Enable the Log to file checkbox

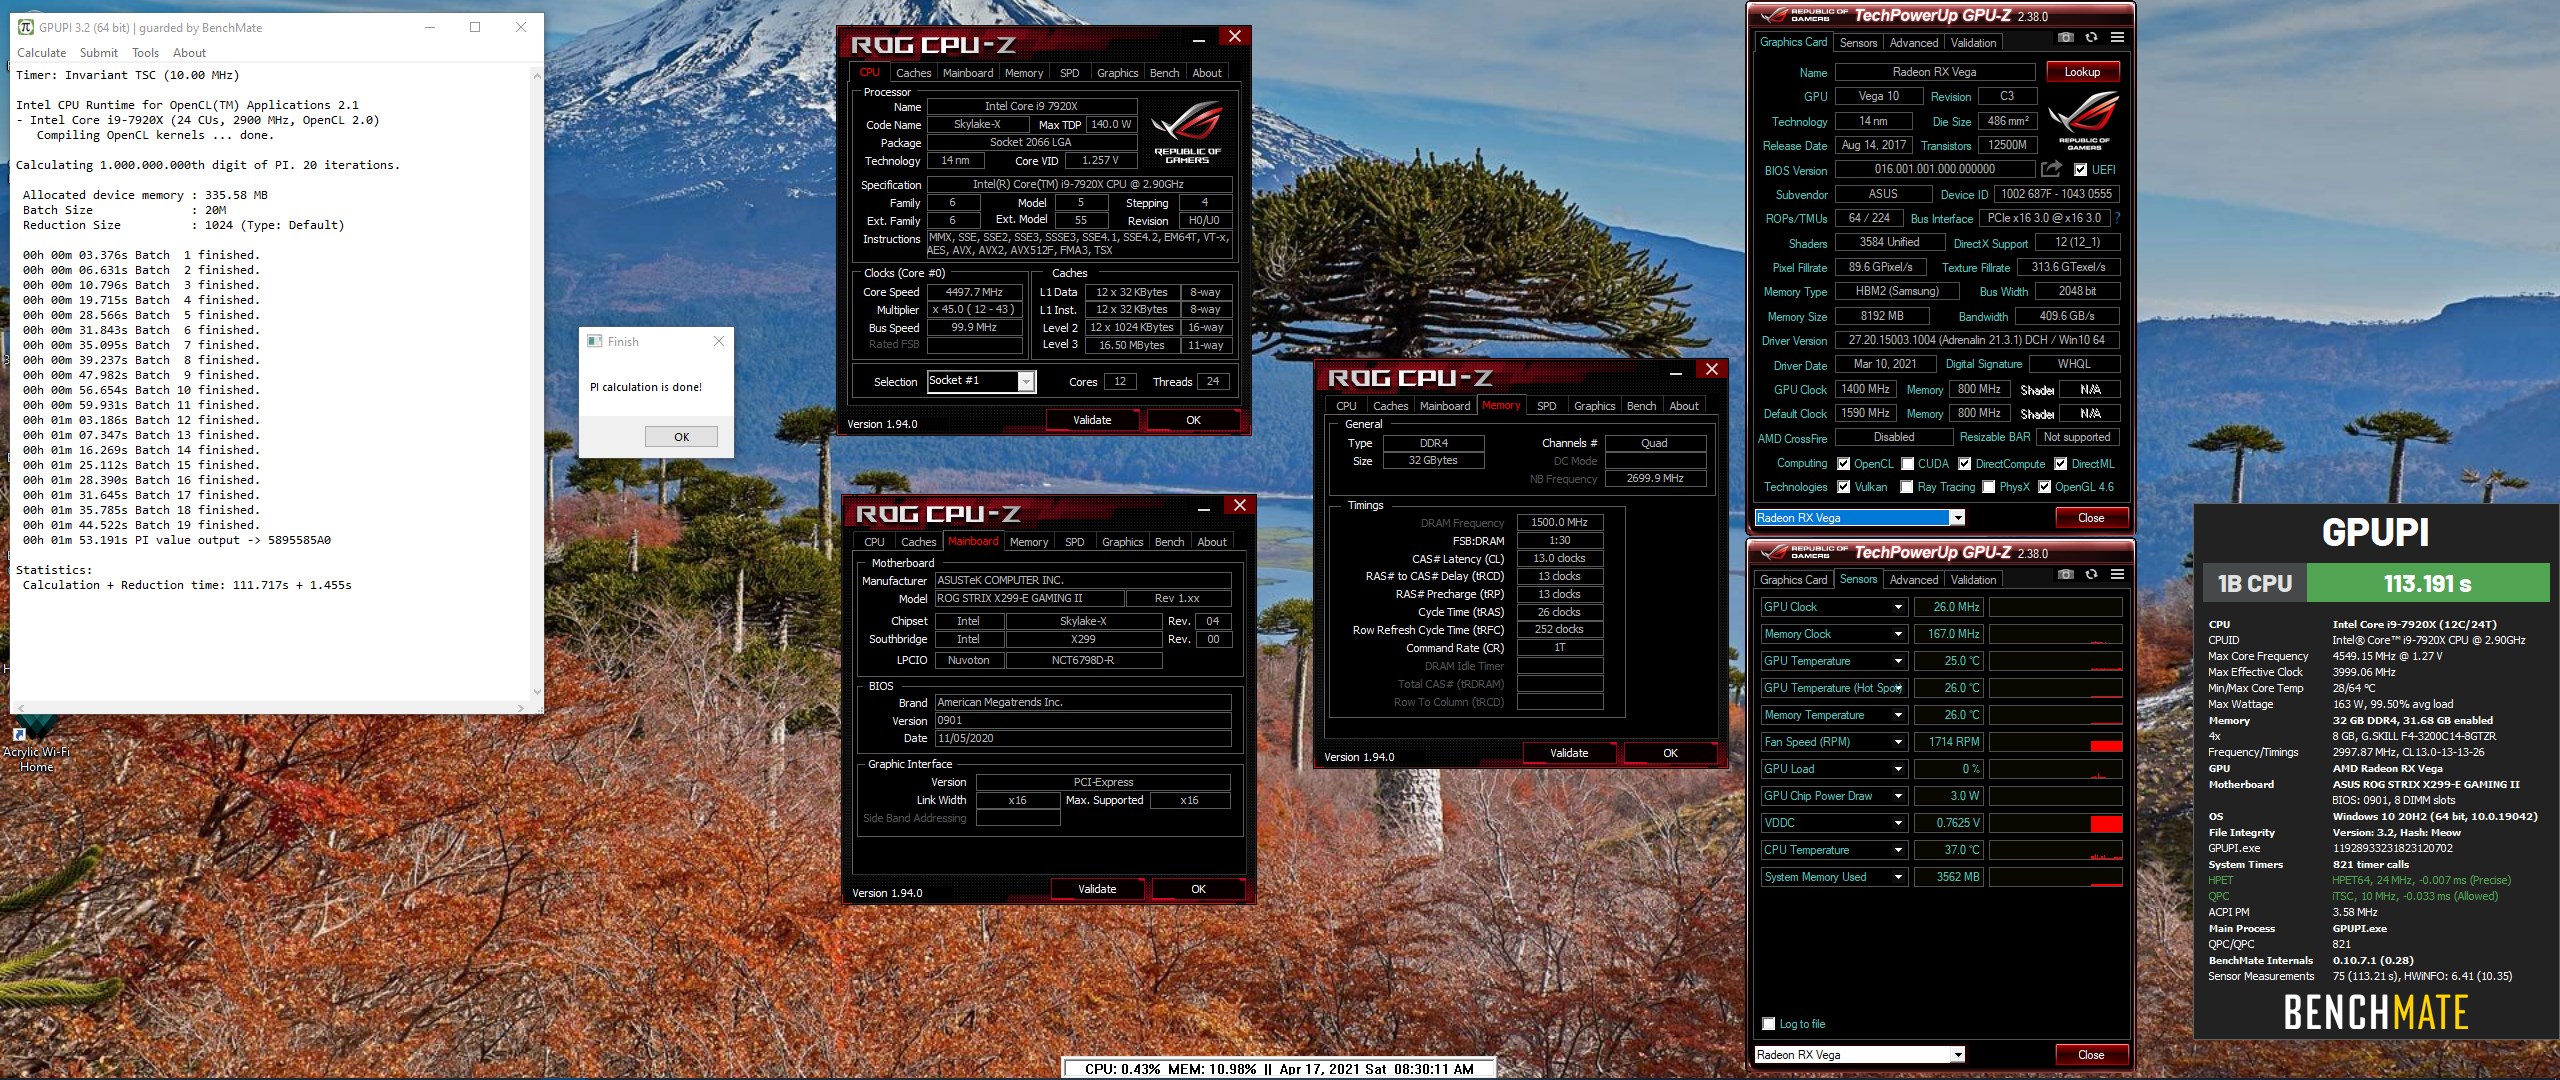(x=1768, y=1024)
